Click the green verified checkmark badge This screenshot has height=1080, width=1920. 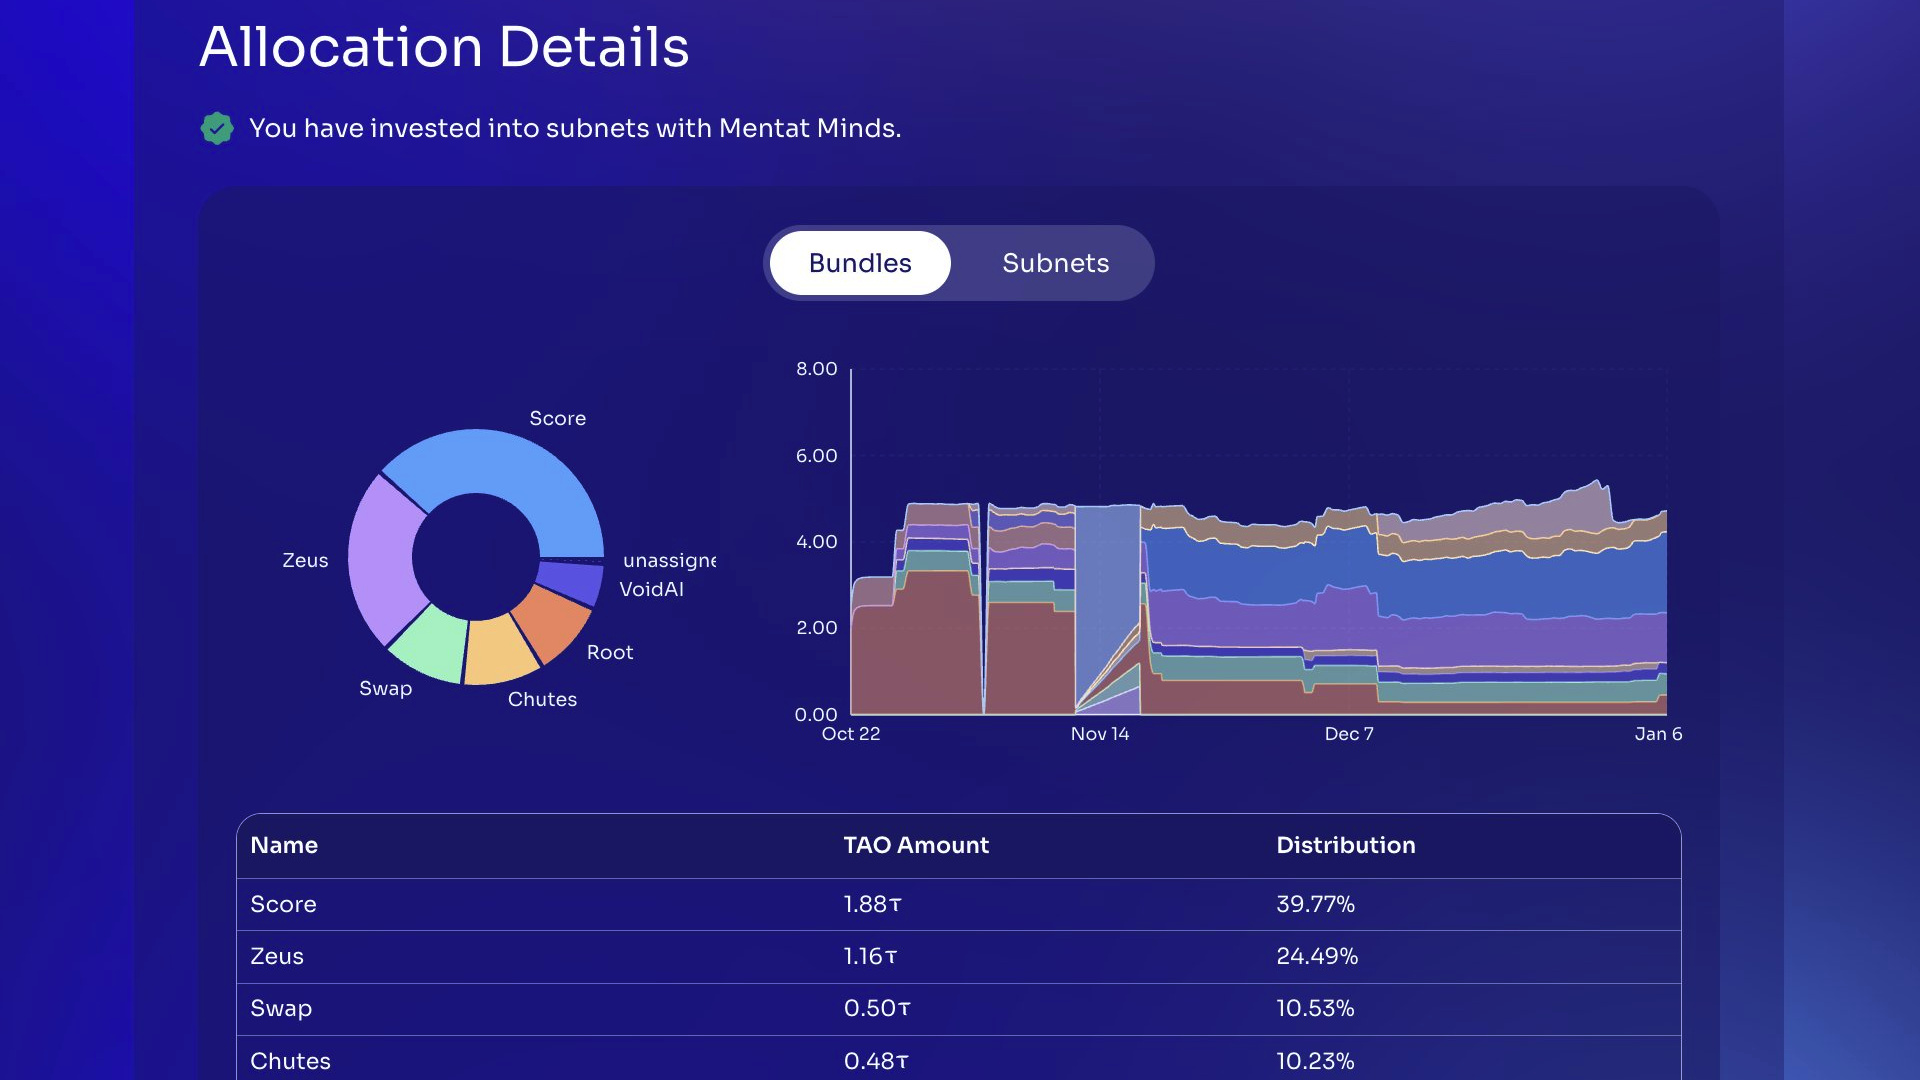tap(216, 128)
